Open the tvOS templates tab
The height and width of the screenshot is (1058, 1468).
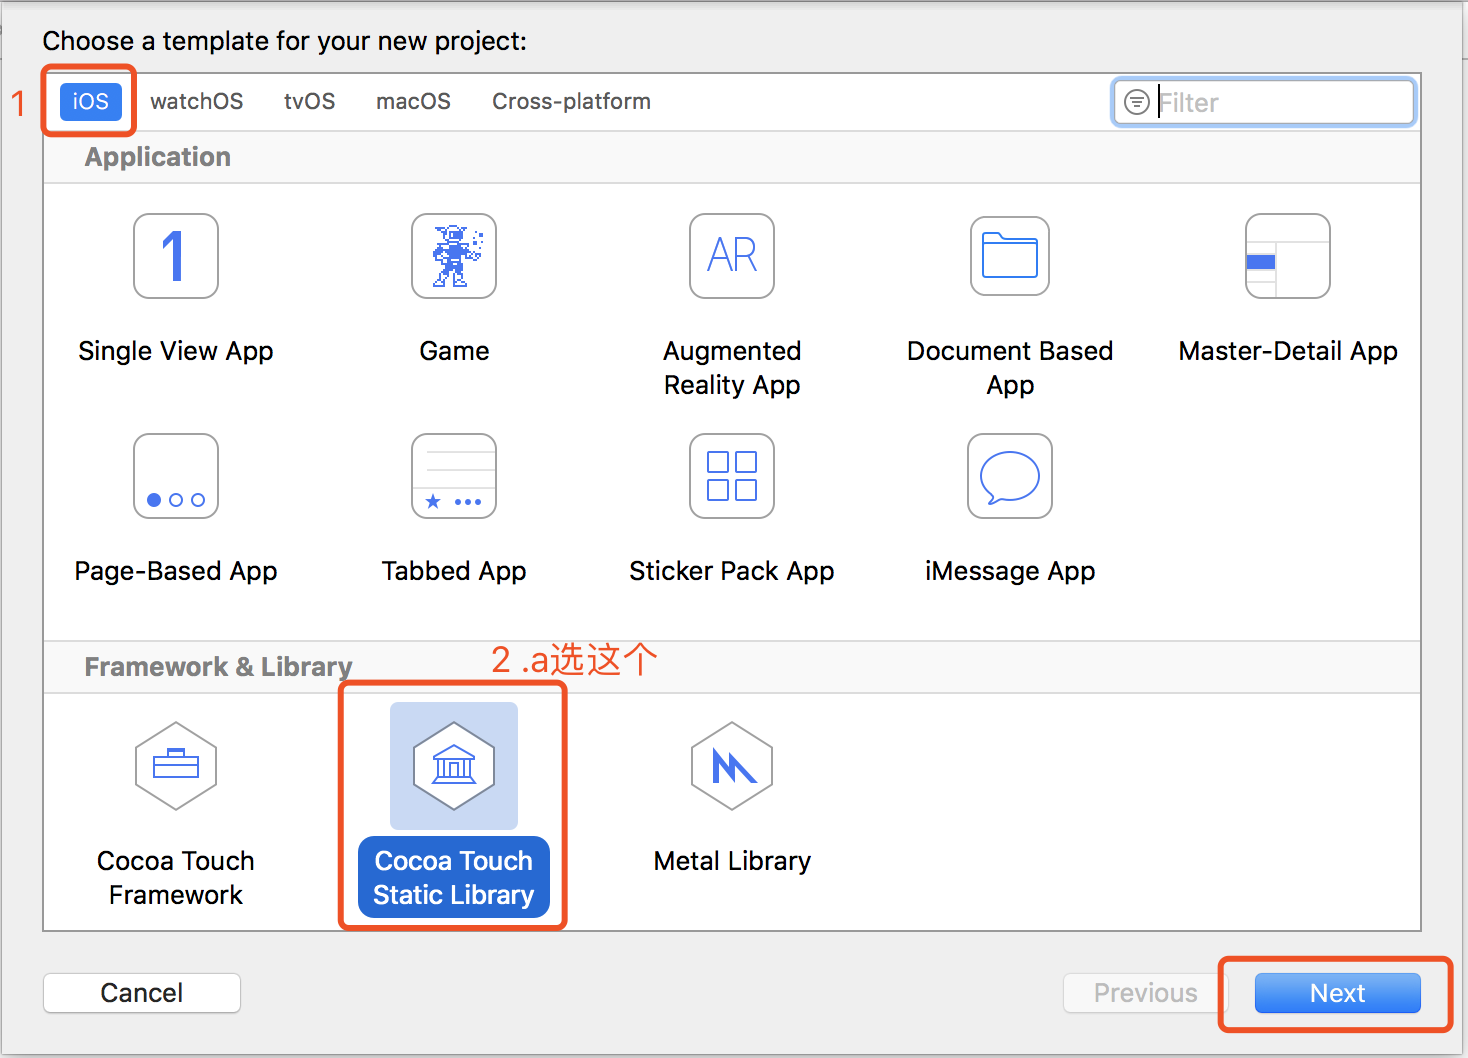(310, 101)
